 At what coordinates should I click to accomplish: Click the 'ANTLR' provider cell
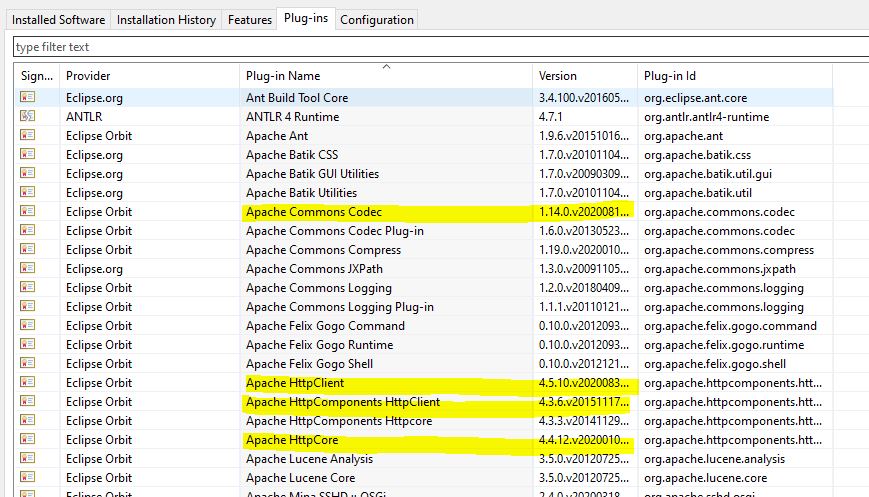coord(84,117)
